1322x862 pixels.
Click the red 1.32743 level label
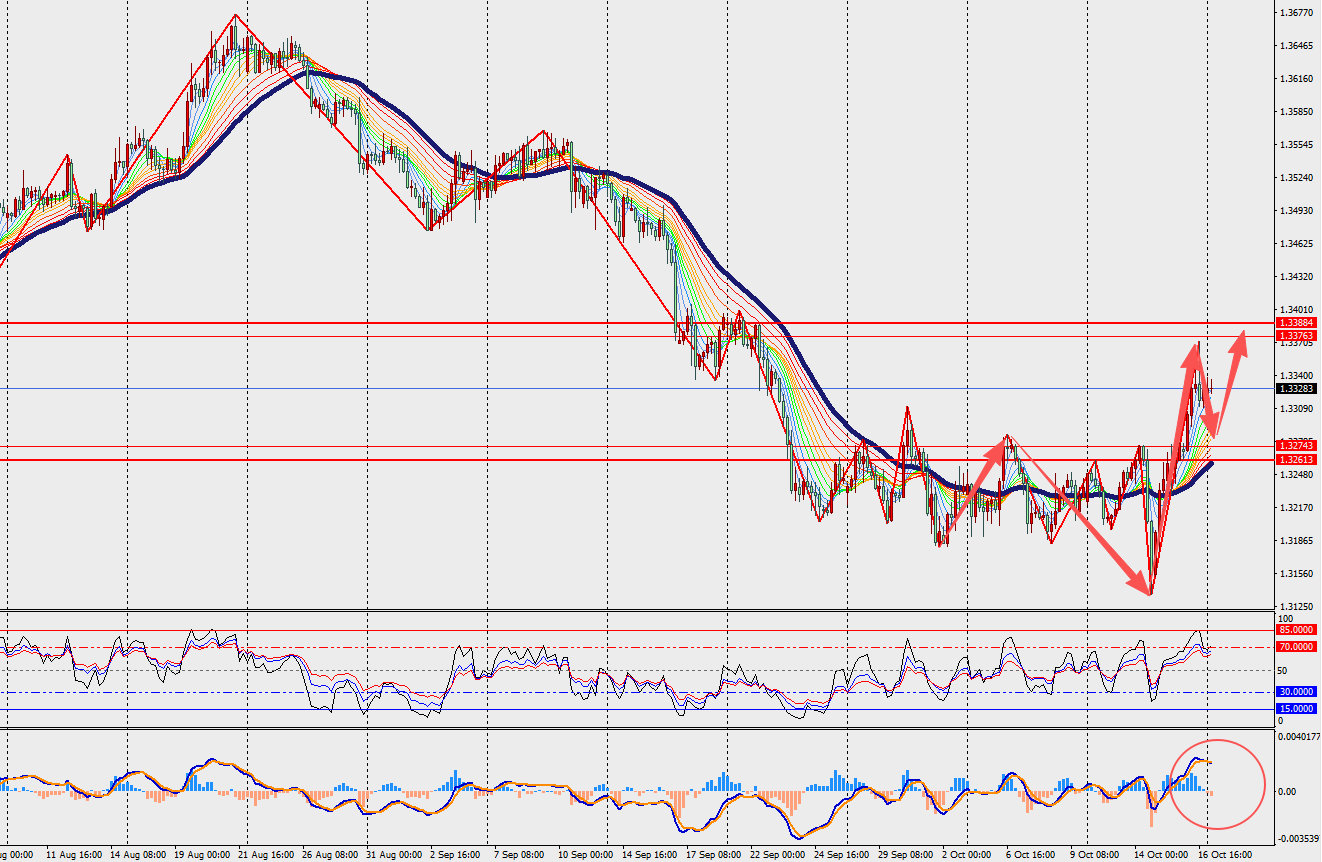(1297, 445)
